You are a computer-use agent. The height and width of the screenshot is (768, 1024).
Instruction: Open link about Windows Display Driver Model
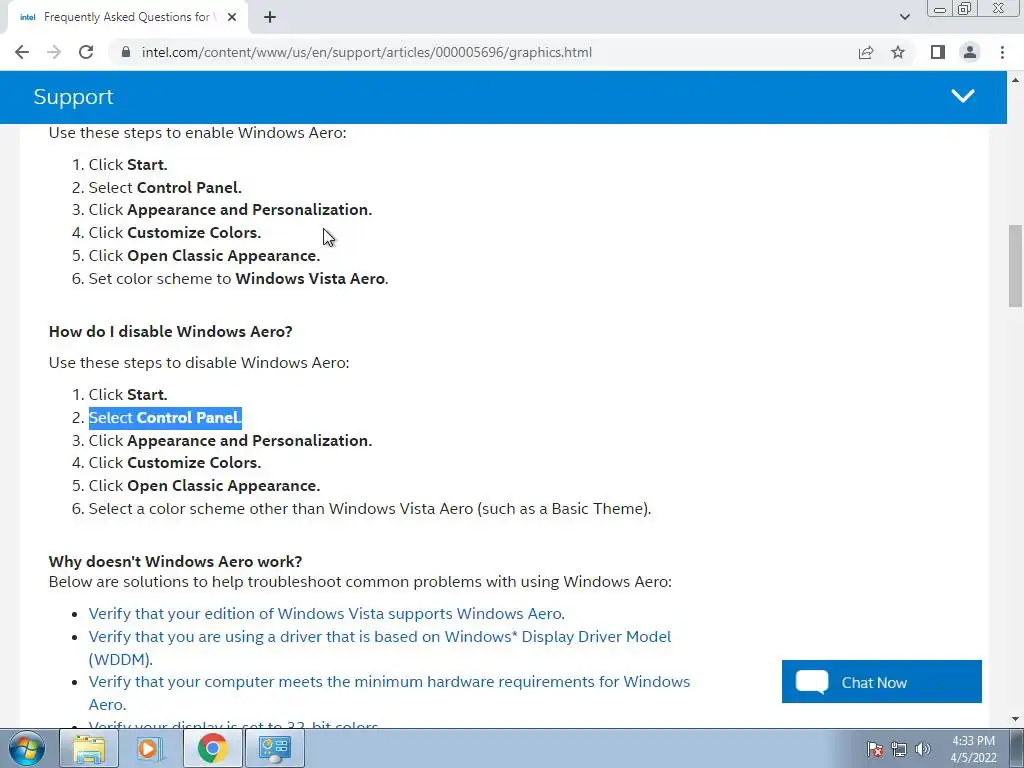pos(380,648)
